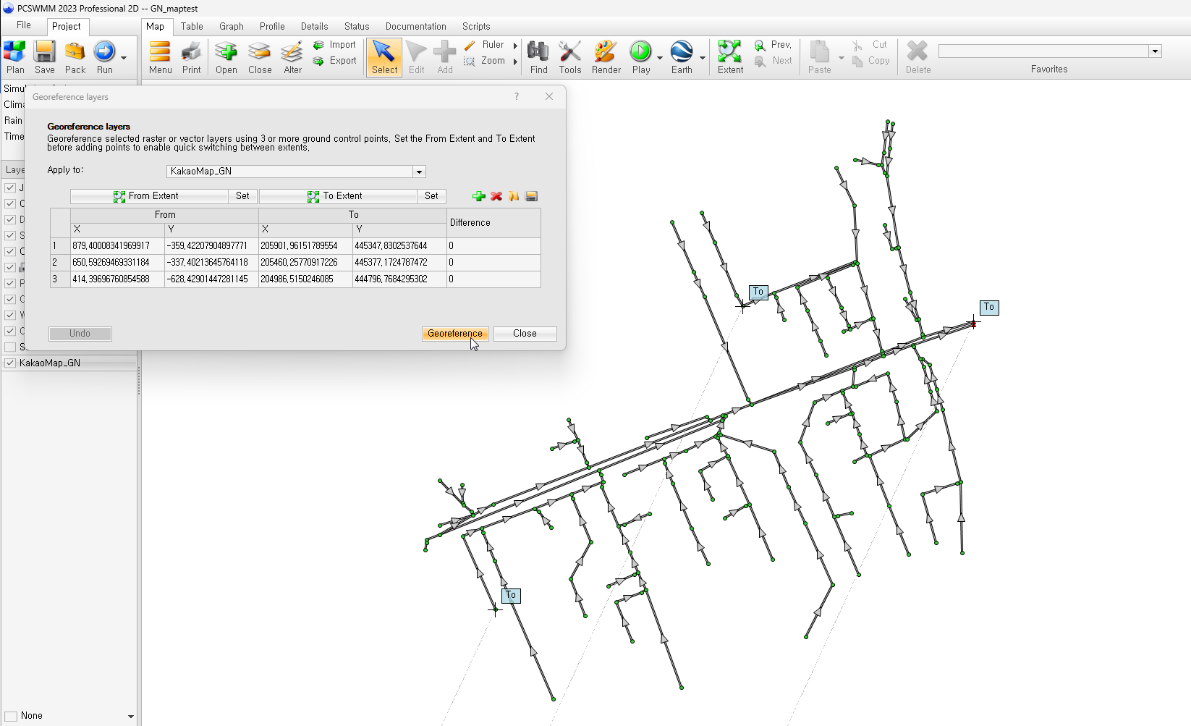Click Set beside From Extent

(242, 196)
